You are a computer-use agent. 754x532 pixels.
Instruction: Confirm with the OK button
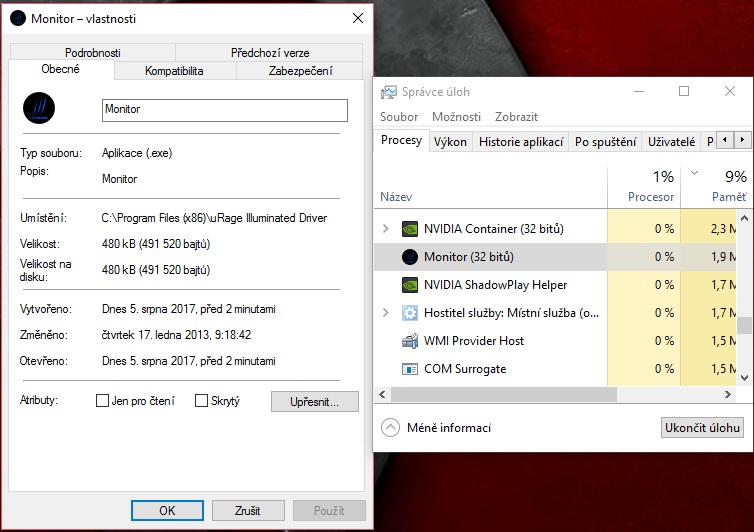click(x=167, y=510)
